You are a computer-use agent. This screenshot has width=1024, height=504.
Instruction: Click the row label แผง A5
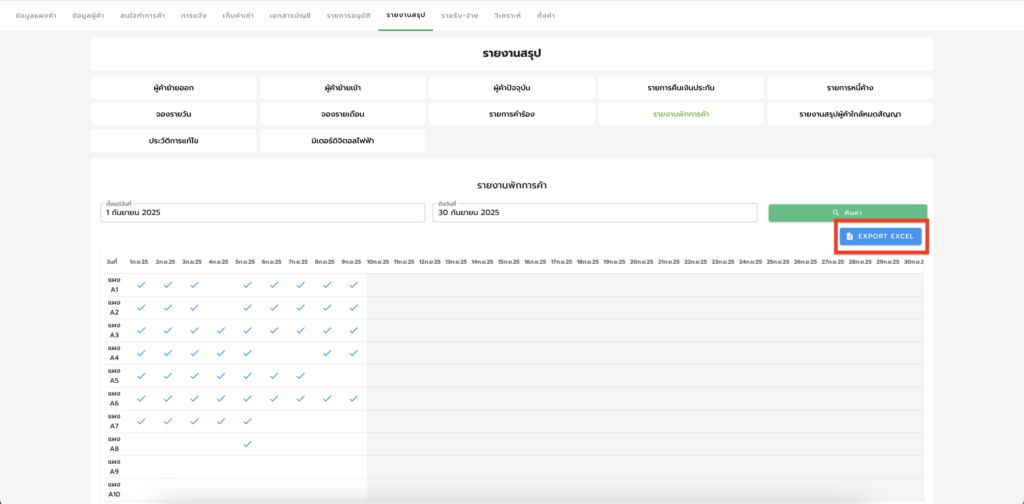pos(114,376)
